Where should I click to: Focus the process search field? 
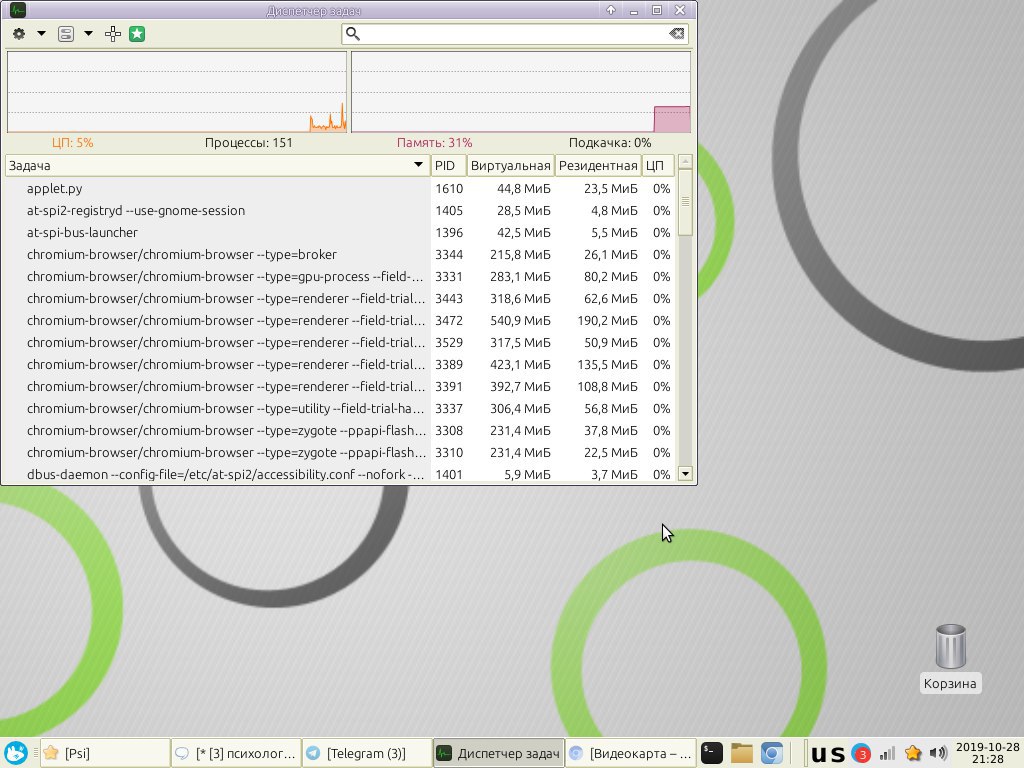[x=515, y=34]
